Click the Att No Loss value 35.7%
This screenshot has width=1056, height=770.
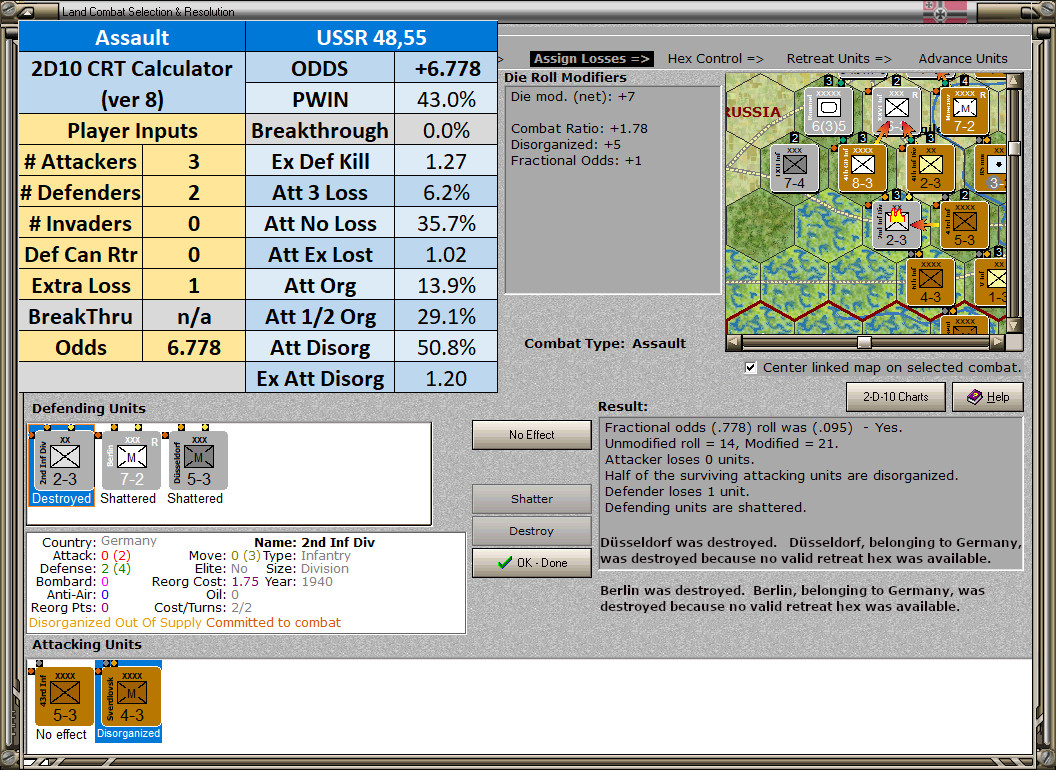click(x=446, y=223)
